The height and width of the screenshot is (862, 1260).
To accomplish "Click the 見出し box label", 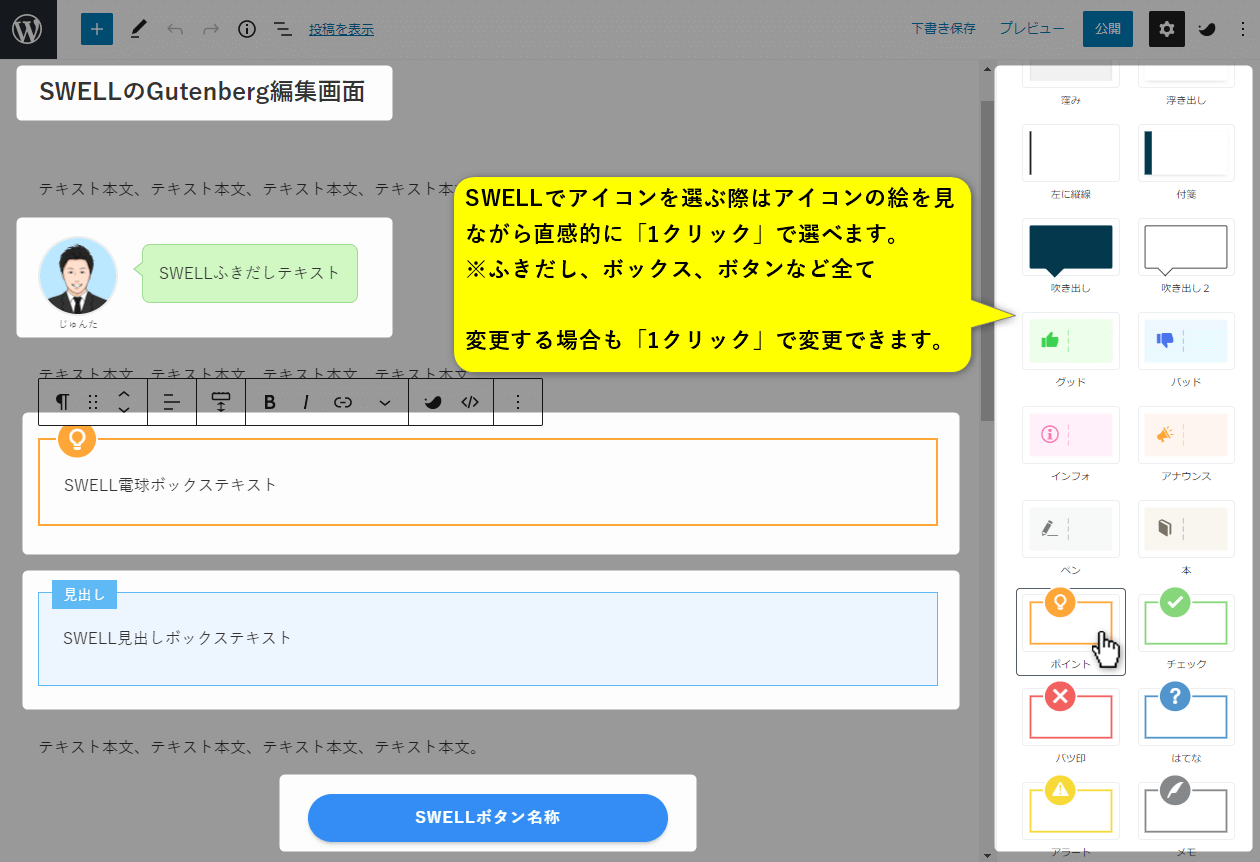I will click(84, 594).
